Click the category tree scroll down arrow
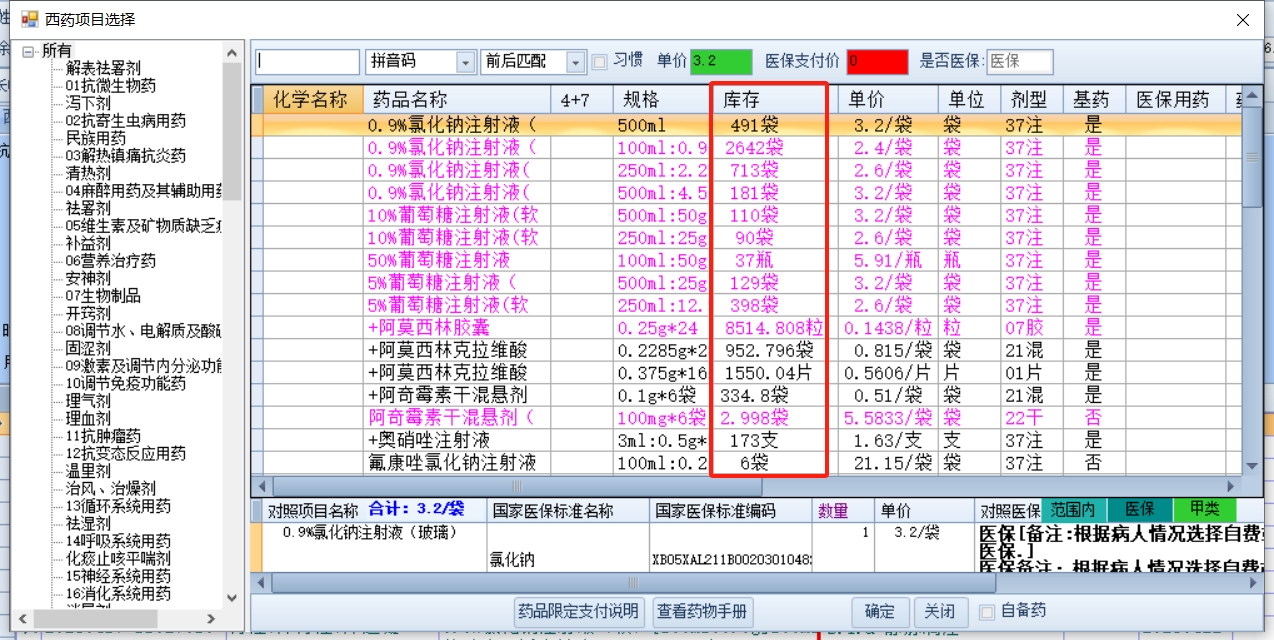The height and width of the screenshot is (640, 1274). [232, 598]
